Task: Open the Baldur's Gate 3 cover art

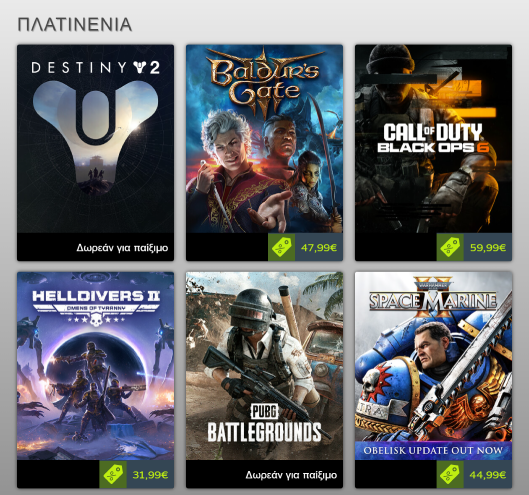Action: click(x=264, y=139)
